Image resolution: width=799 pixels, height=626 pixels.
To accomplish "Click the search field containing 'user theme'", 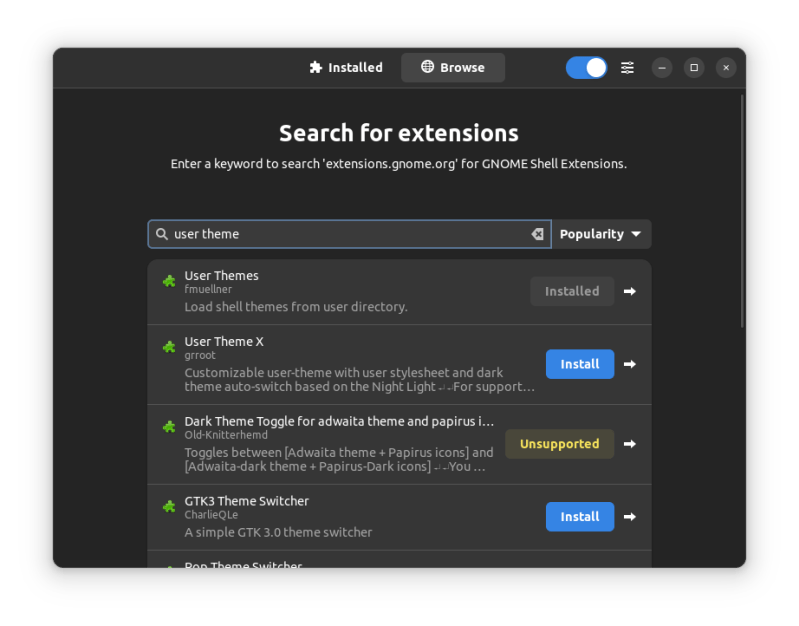I will click(x=350, y=234).
